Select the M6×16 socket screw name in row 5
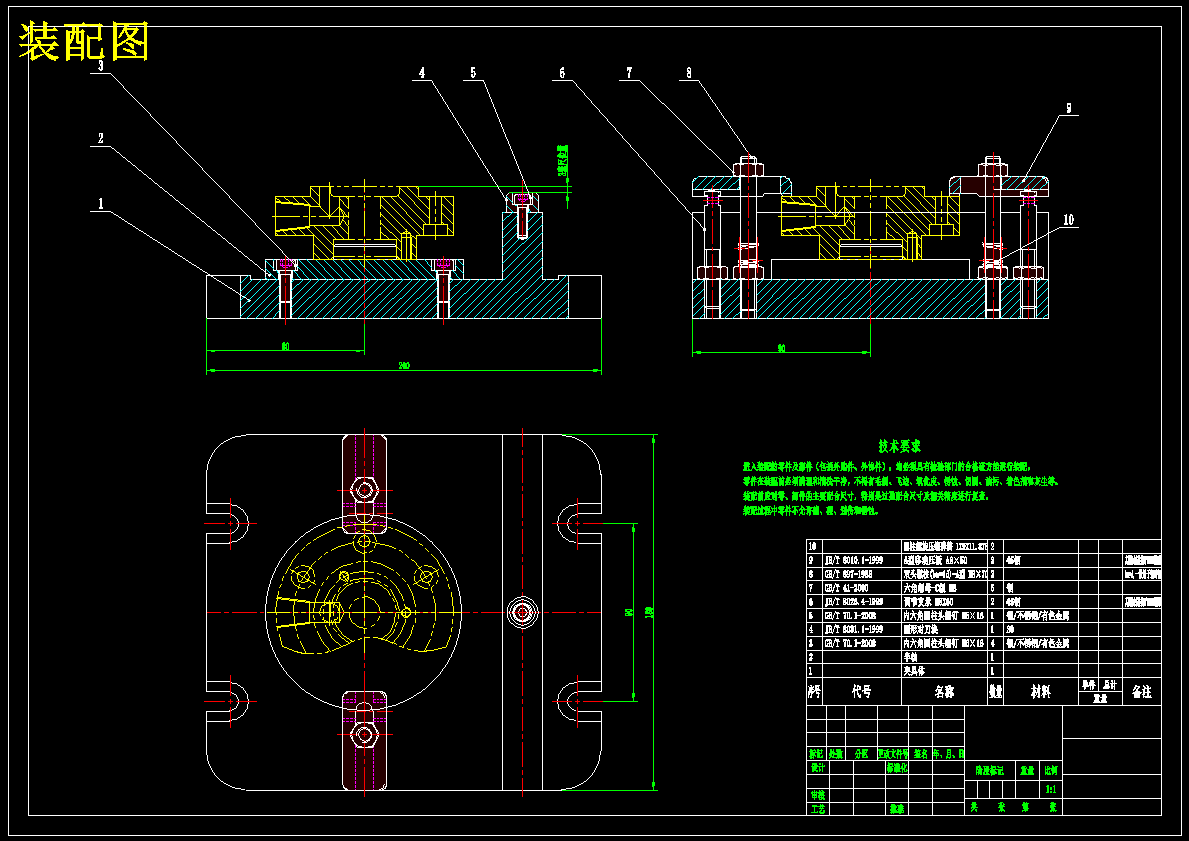This screenshot has width=1189, height=841. (943, 616)
